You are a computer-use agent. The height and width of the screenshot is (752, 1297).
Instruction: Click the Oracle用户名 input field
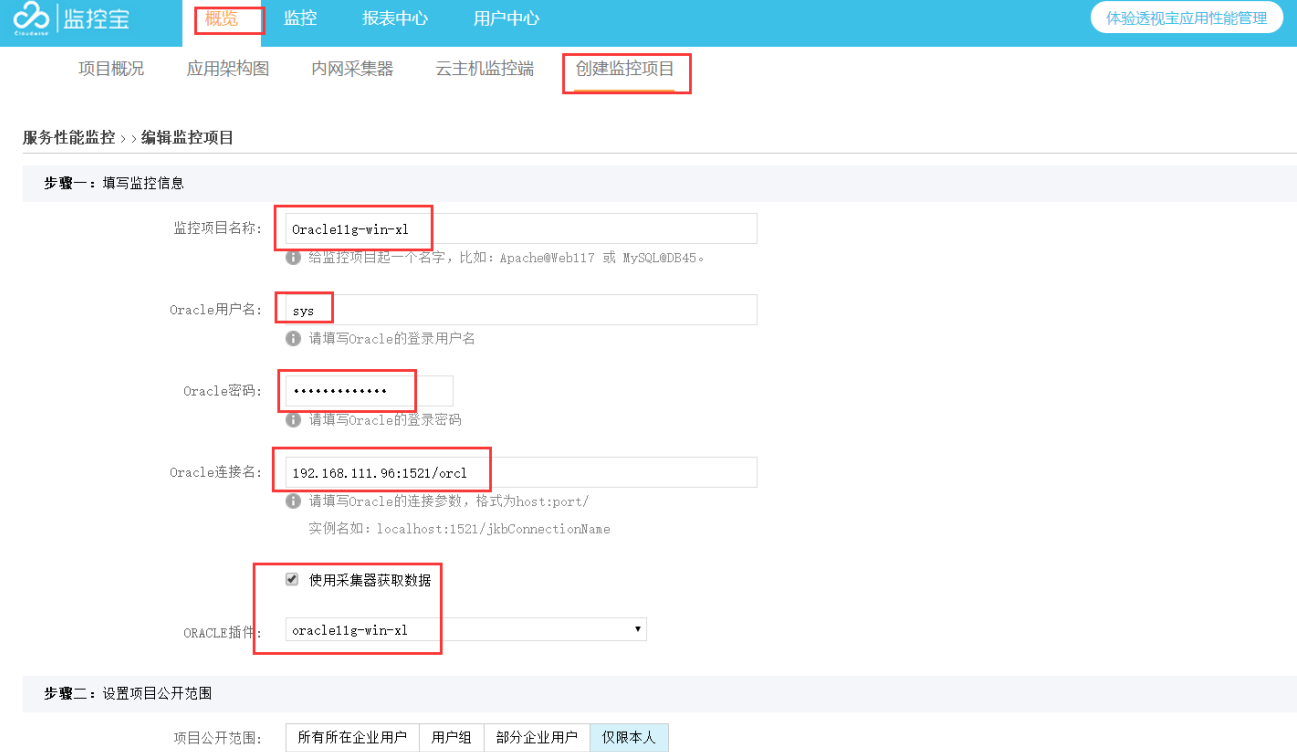(x=521, y=310)
